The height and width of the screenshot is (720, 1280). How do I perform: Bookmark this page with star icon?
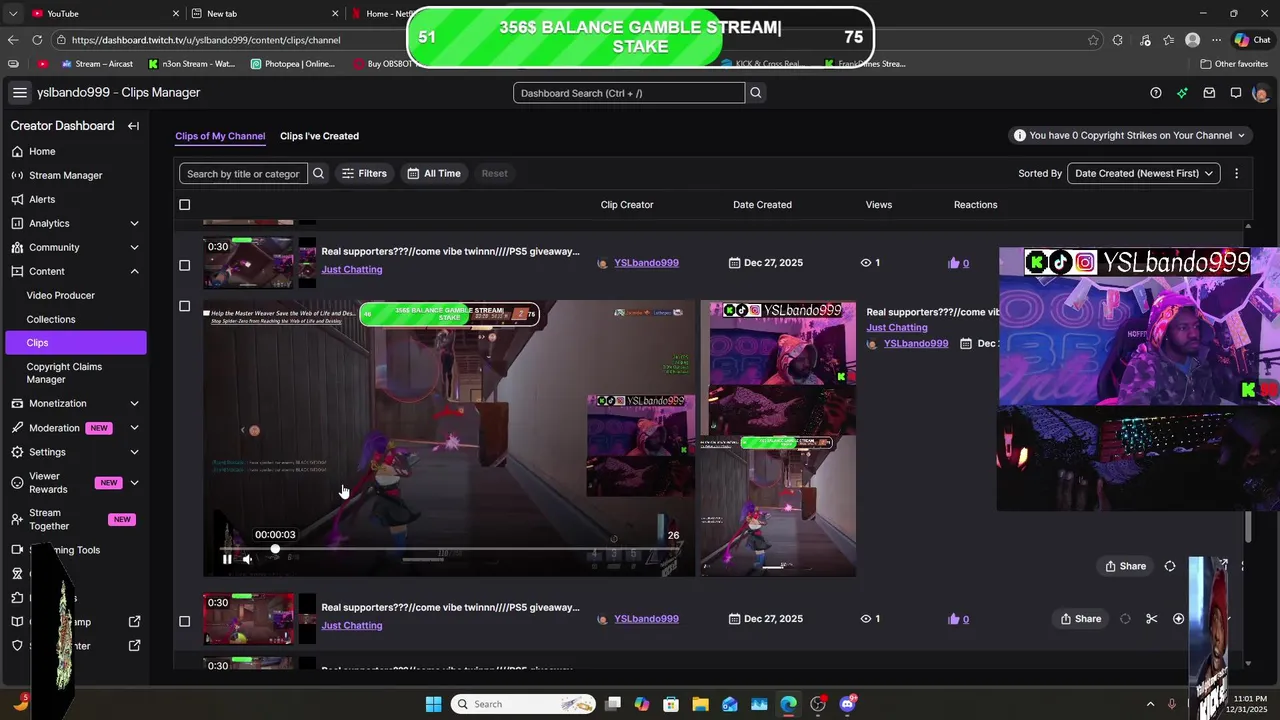pyautogui.click(x=1093, y=40)
